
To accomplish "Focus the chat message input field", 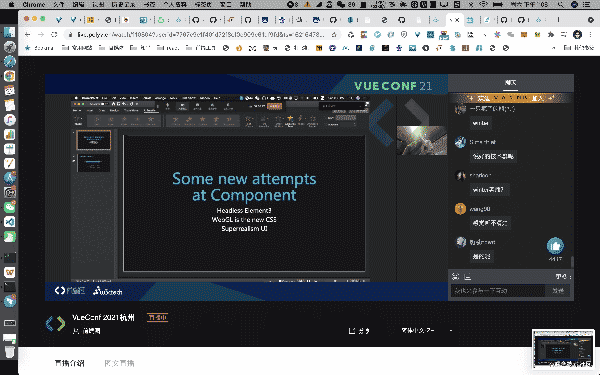I will (498, 291).
